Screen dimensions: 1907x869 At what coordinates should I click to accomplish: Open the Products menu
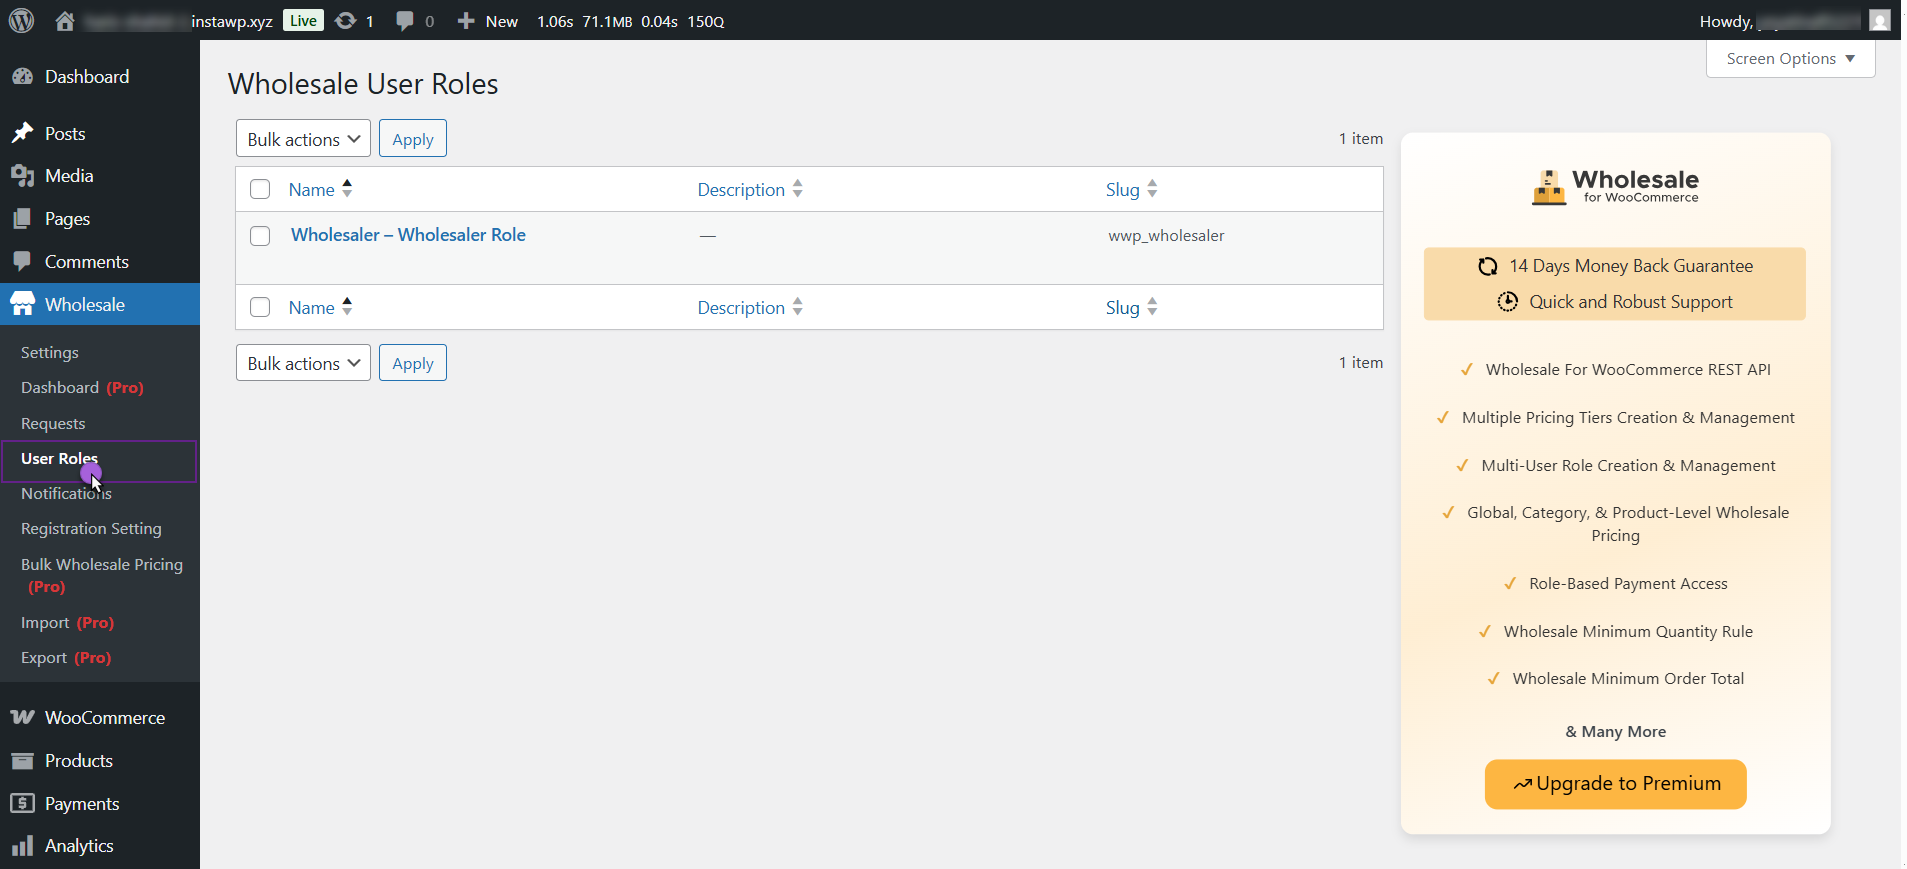coord(79,761)
